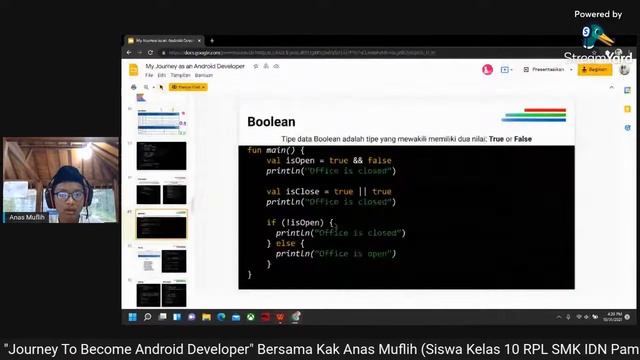Select the highlighted Boolean slide thumbnail

tap(162, 224)
